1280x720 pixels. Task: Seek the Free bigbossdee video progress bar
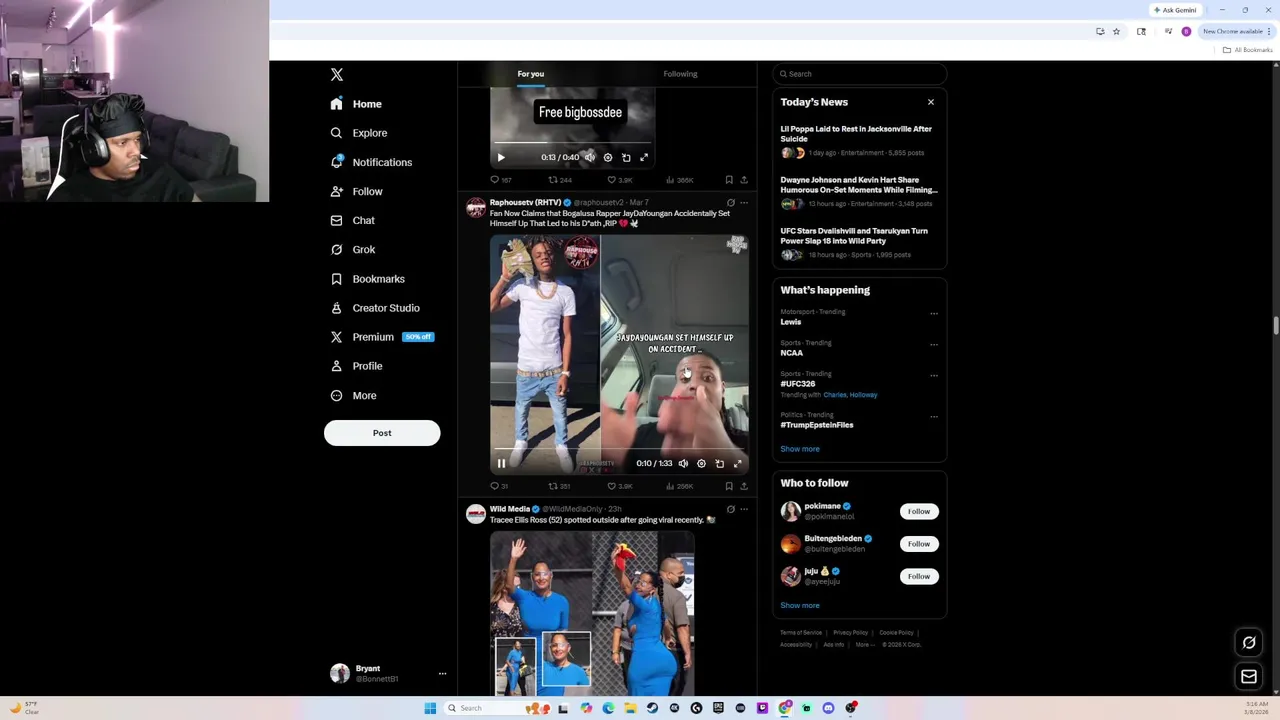point(572,143)
